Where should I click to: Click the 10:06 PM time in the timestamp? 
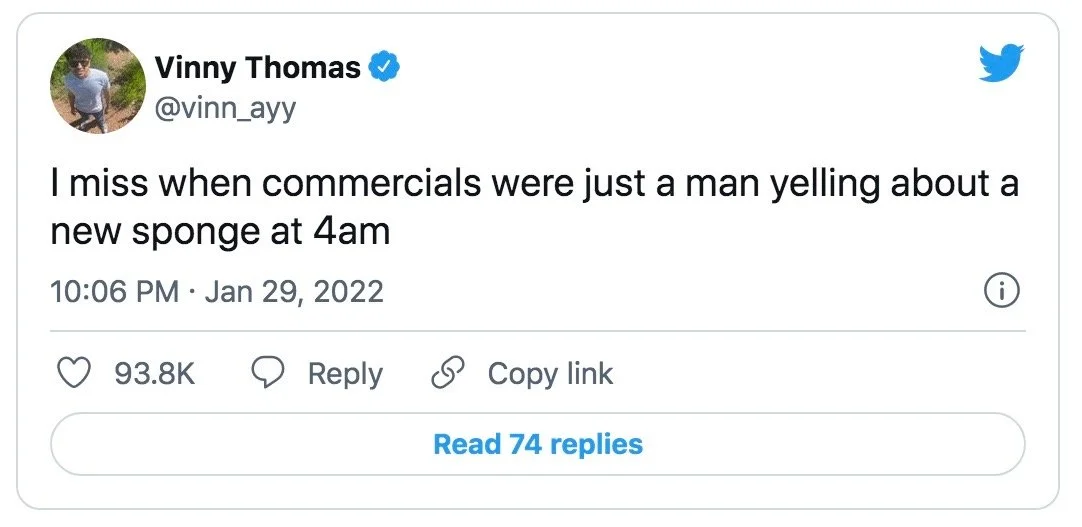click(x=115, y=292)
